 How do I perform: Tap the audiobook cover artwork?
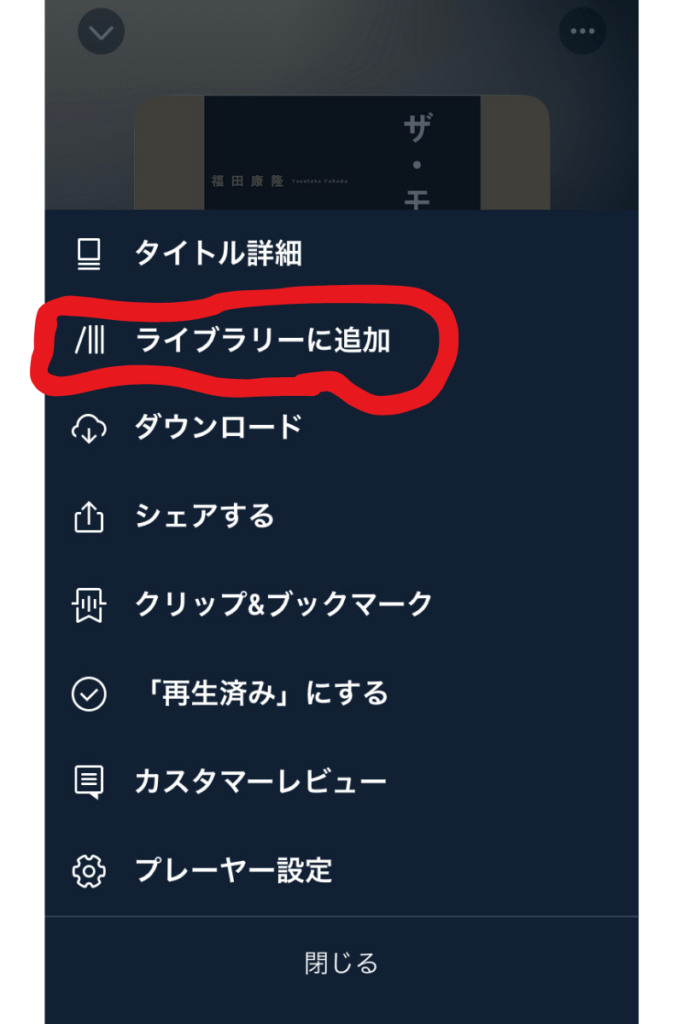tap(342, 153)
